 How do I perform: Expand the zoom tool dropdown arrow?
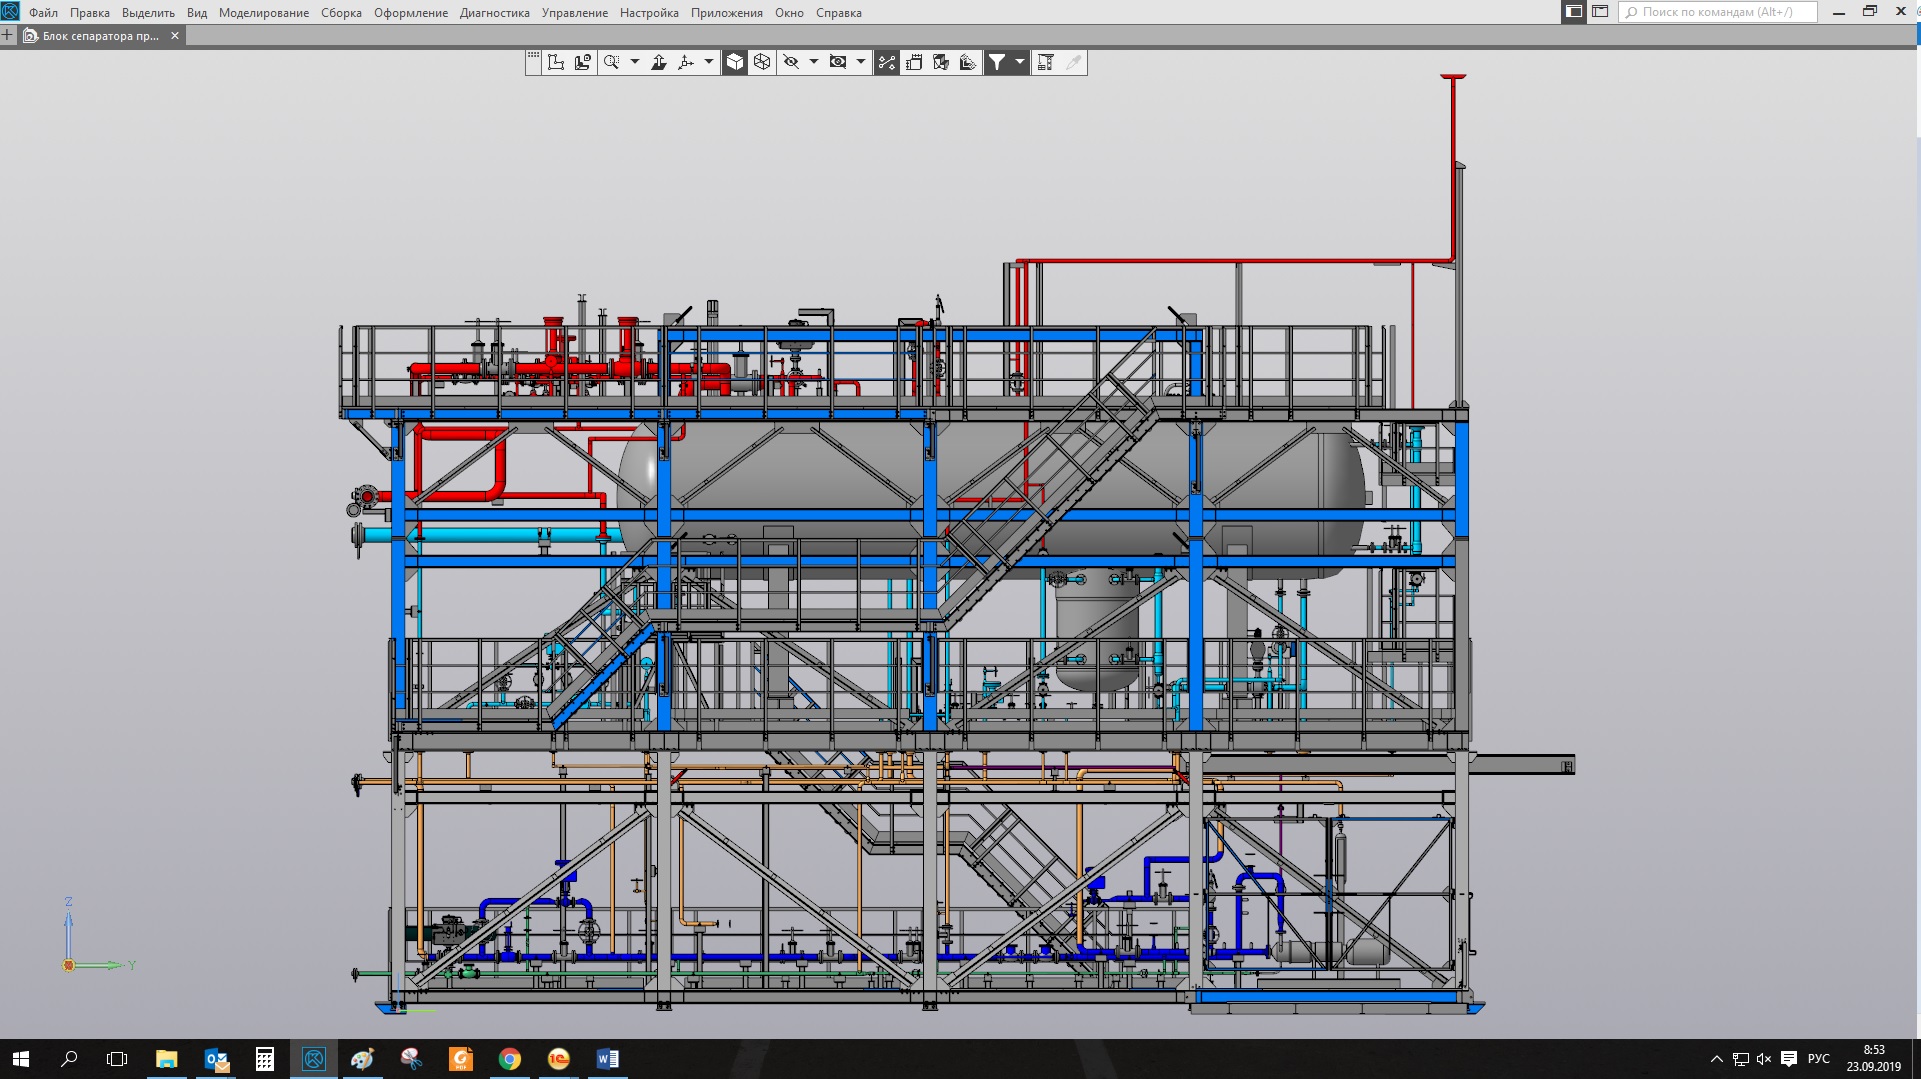[x=635, y=62]
